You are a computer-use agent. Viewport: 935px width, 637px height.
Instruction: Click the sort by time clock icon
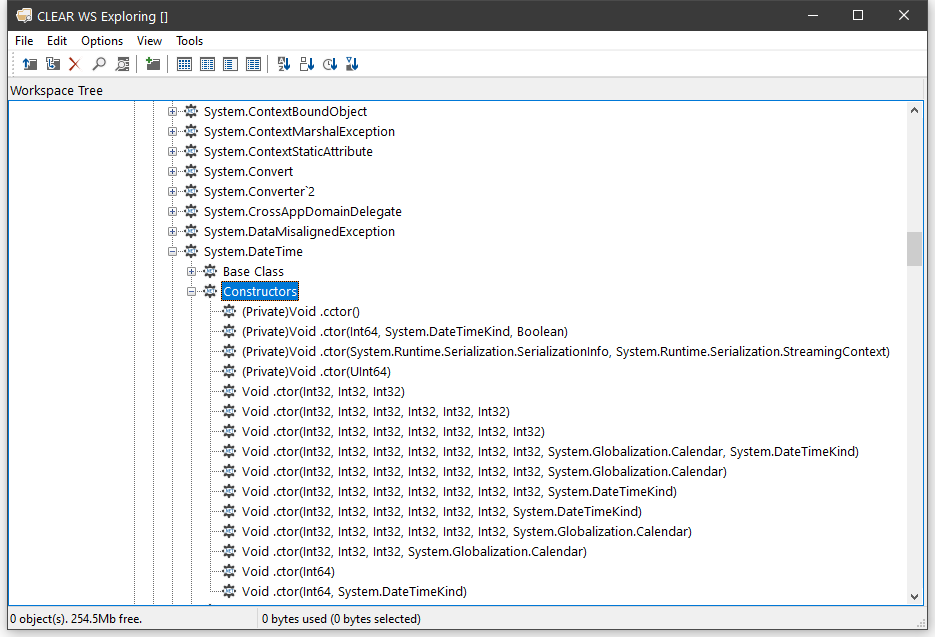330,64
